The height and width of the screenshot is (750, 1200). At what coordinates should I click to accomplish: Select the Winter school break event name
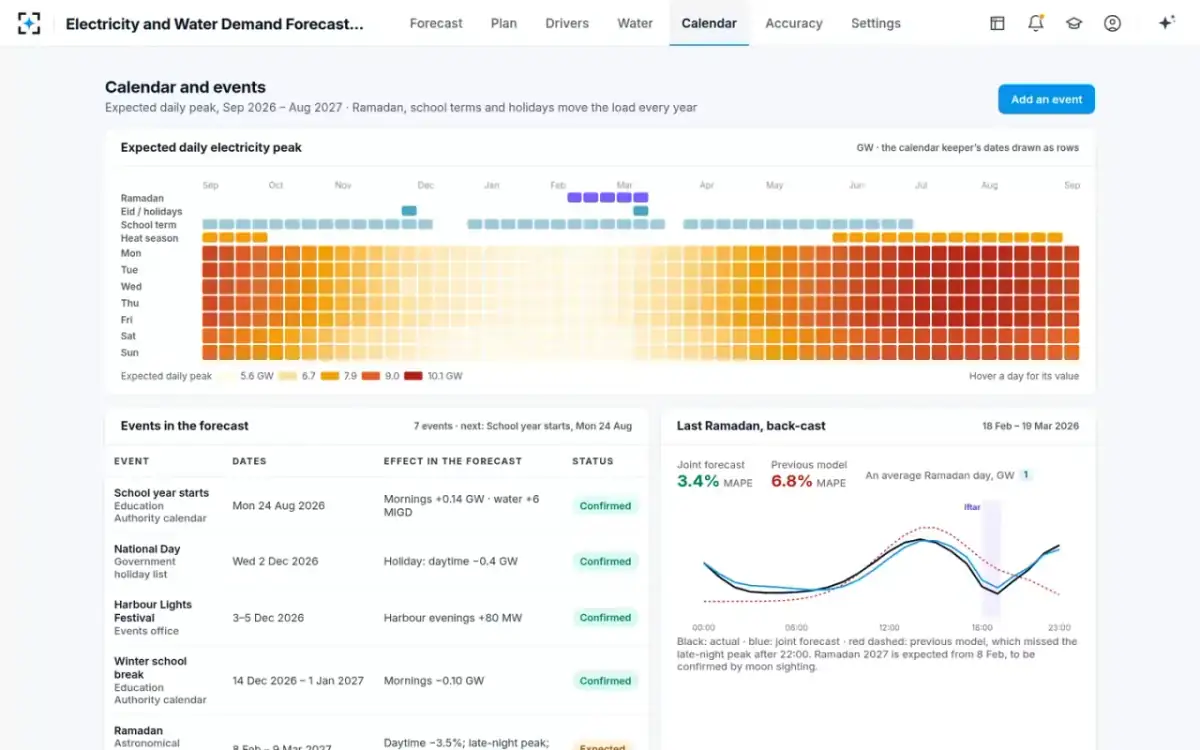click(150, 668)
